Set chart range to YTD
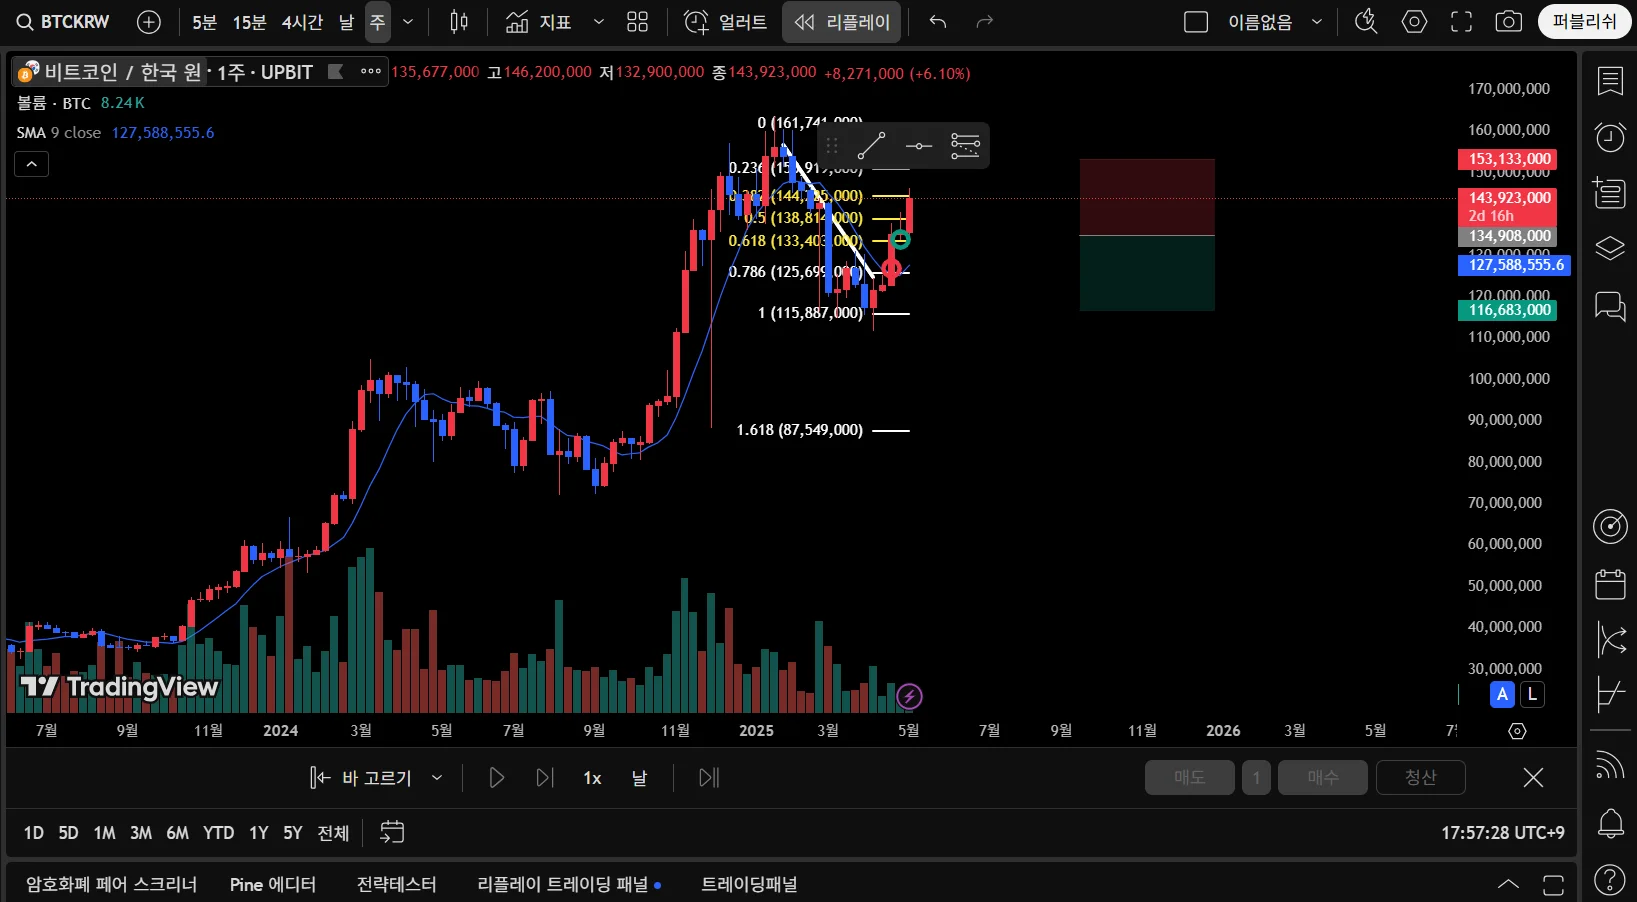Image resolution: width=1637 pixels, height=902 pixels. [218, 833]
